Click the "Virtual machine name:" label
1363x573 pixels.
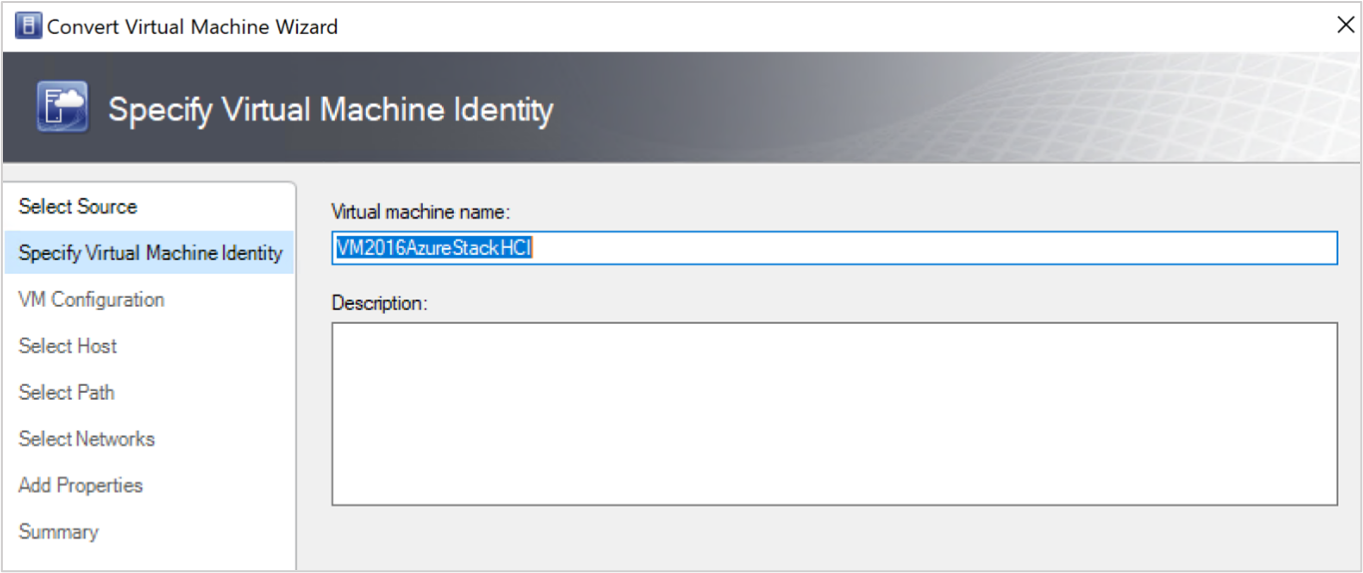click(x=421, y=212)
